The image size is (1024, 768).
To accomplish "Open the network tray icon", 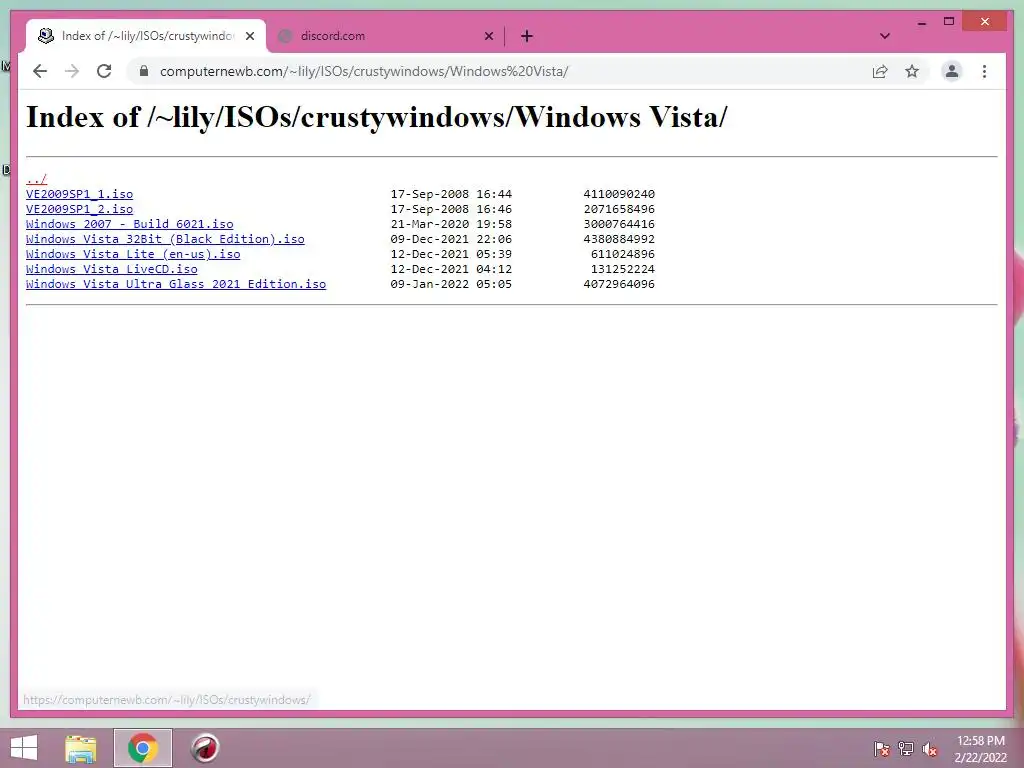I will coord(906,749).
